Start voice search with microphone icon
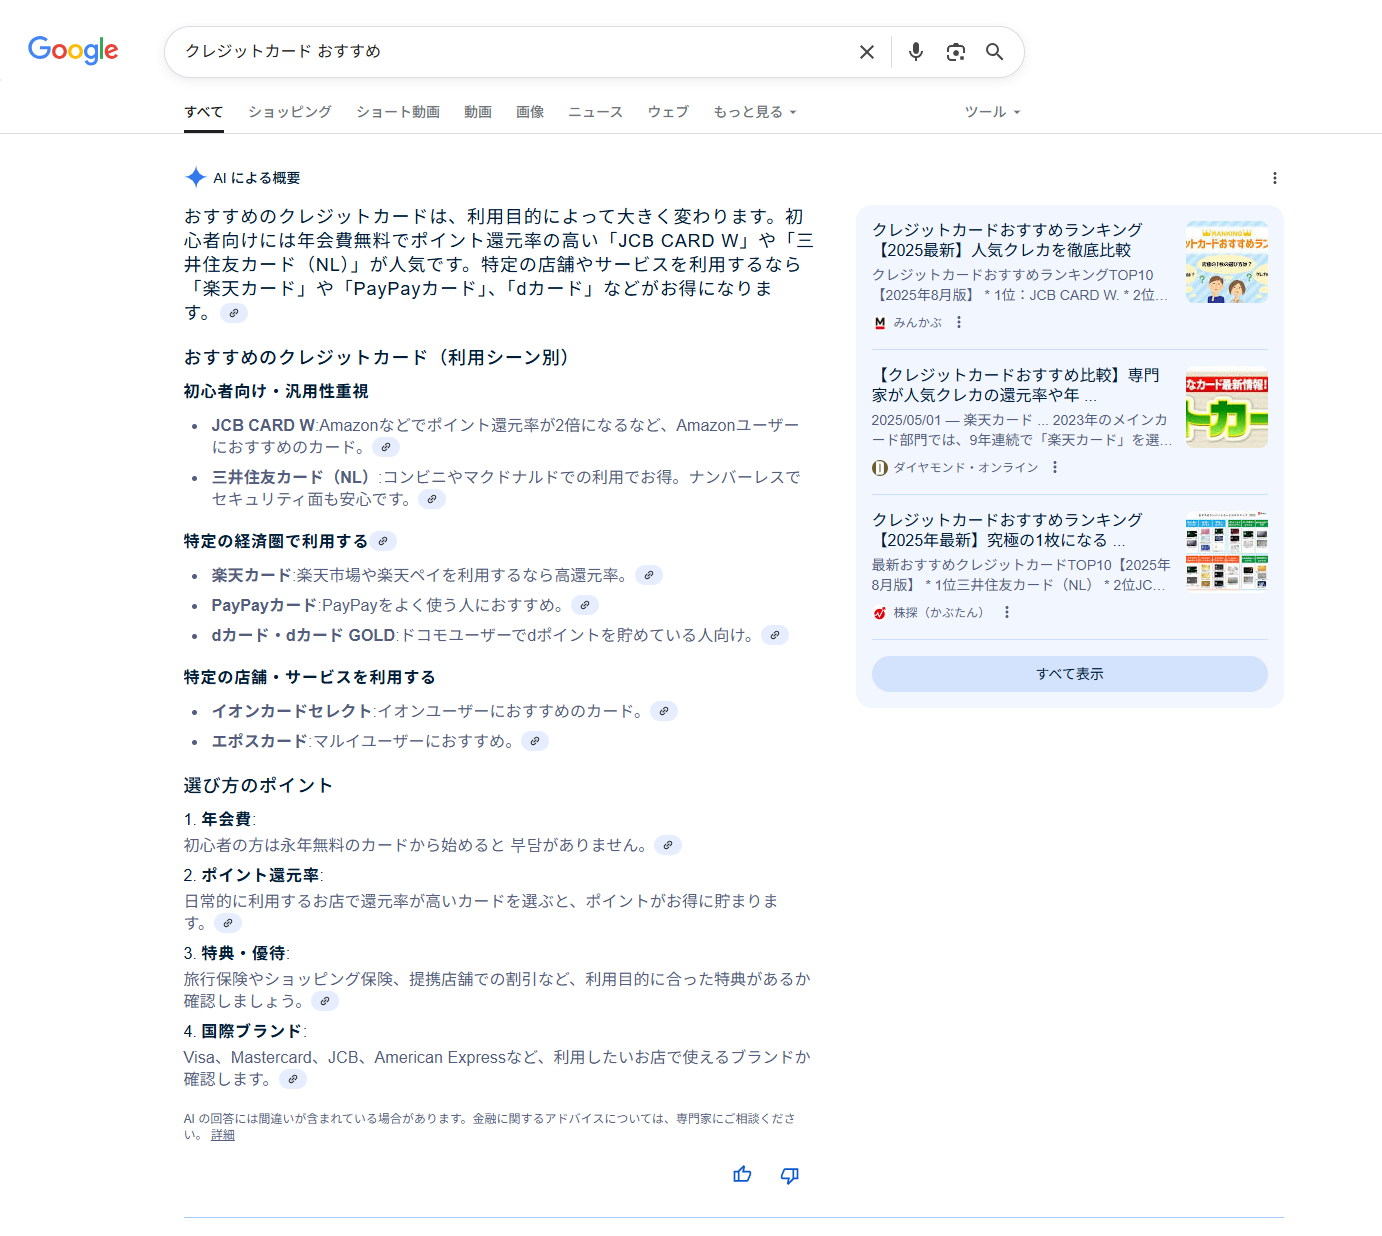 tap(915, 52)
